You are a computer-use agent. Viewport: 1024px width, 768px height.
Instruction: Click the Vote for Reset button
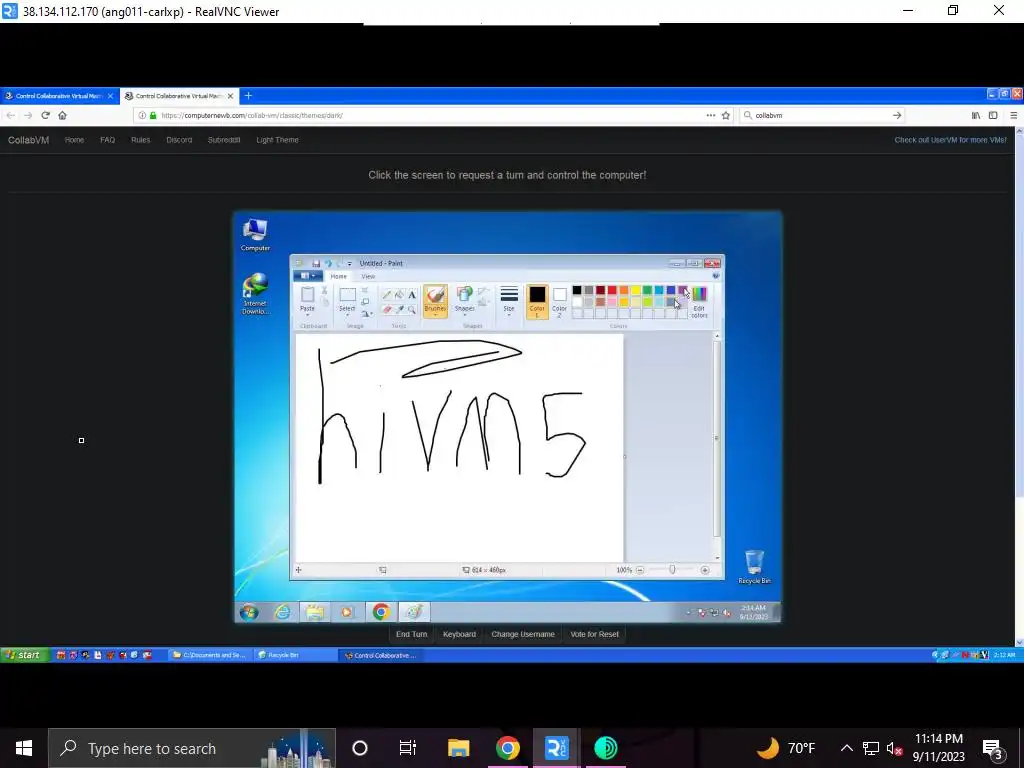tap(594, 634)
